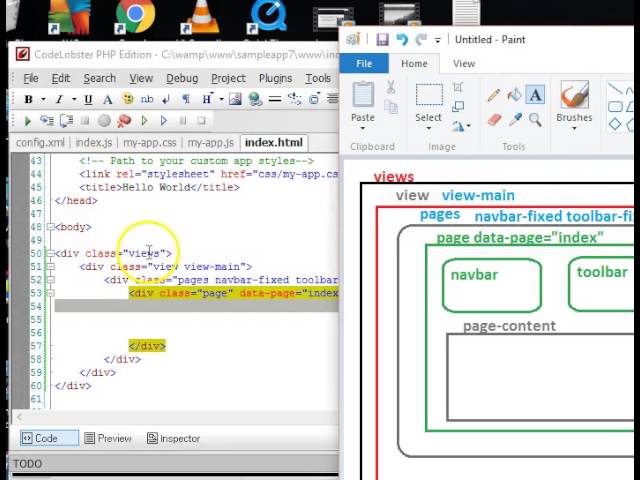Viewport: 640px width, 480px height.
Task: Click the paragraph pilcrow icon
Action: pos(186,99)
